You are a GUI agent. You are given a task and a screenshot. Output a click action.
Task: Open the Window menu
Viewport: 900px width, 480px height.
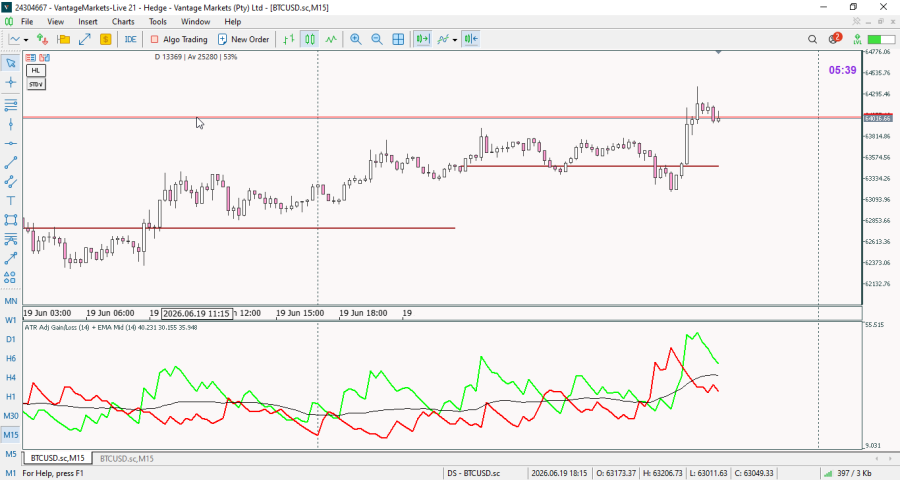pos(195,22)
